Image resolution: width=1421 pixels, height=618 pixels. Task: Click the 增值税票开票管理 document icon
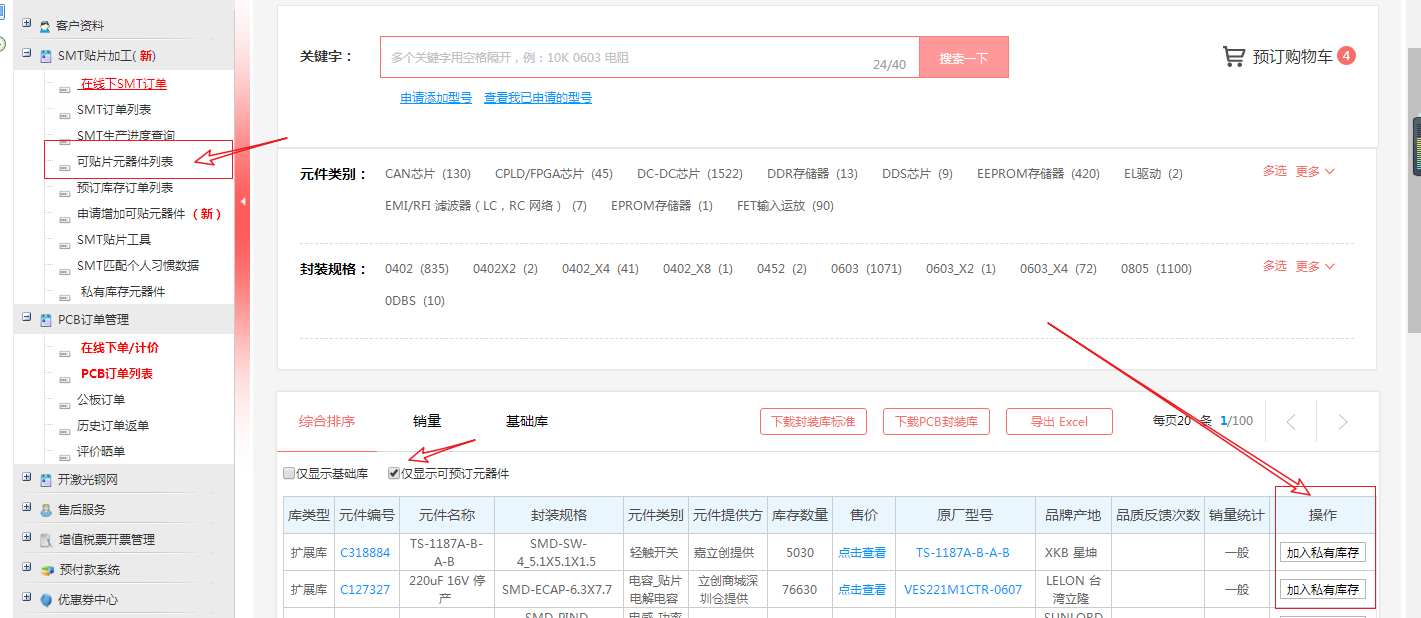46,540
